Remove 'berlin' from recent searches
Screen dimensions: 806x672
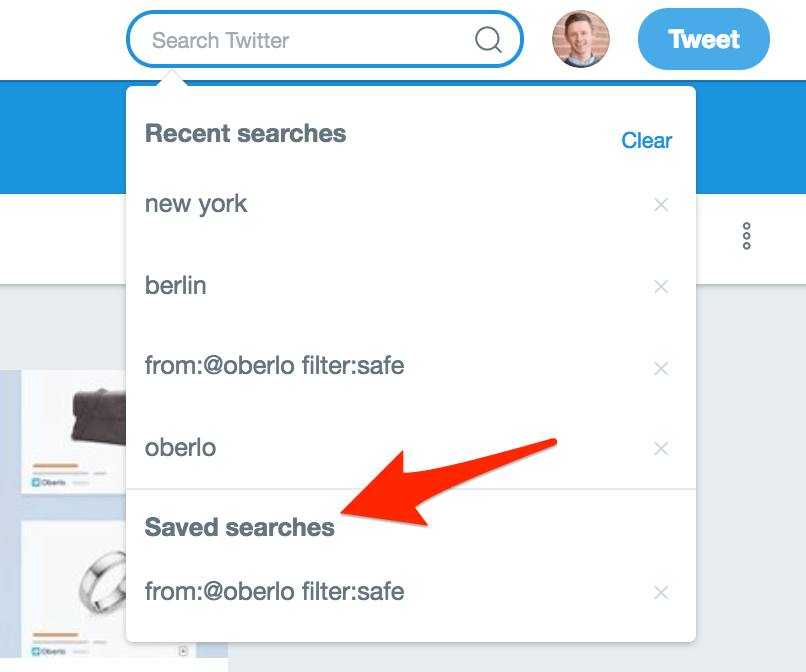(x=660, y=287)
